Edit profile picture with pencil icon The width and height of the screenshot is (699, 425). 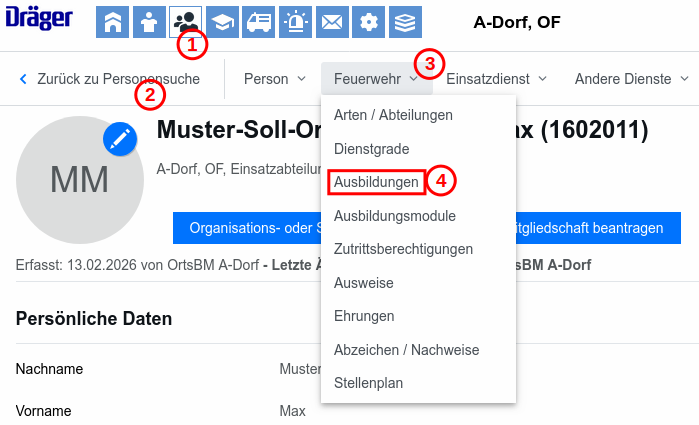pyautogui.click(x=120, y=139)
